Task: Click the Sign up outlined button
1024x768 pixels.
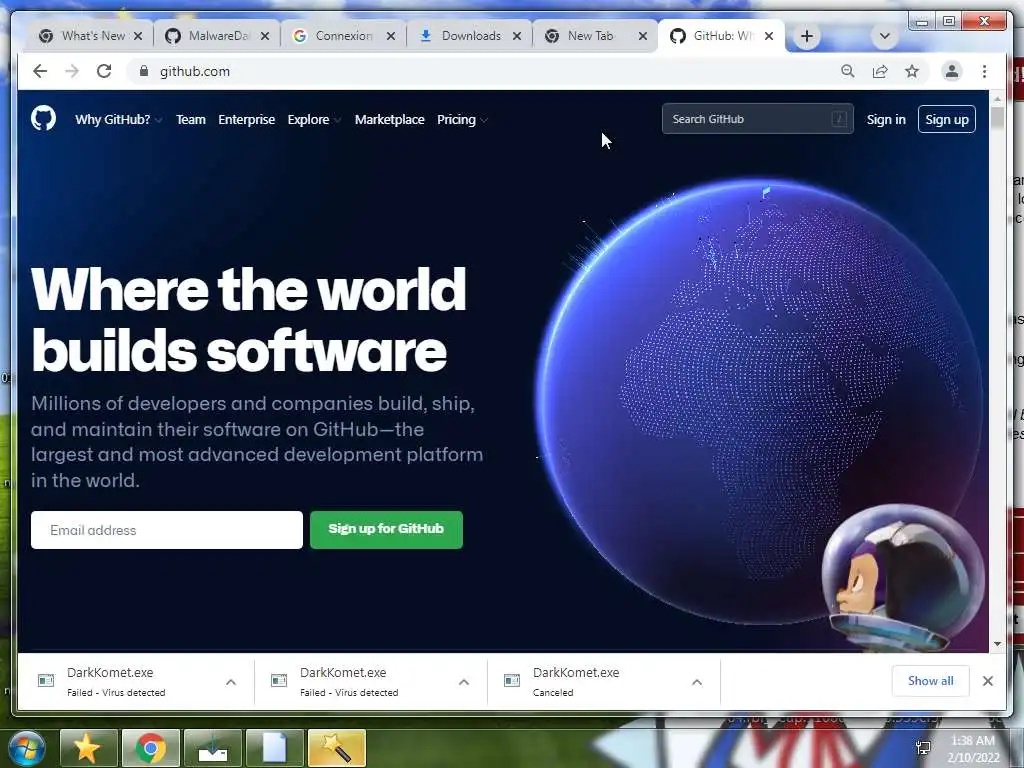Action: tap(946, 119)
